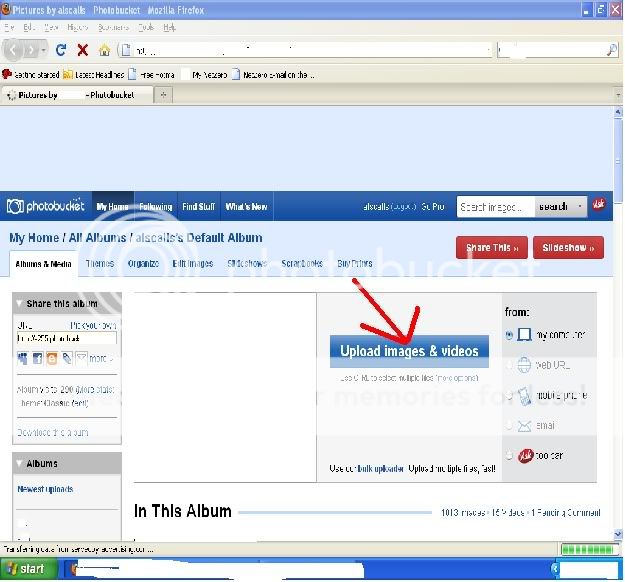Screen dimensions: 625x582
Task: Open the Edit Images tab
Action: tap(193, 263)
